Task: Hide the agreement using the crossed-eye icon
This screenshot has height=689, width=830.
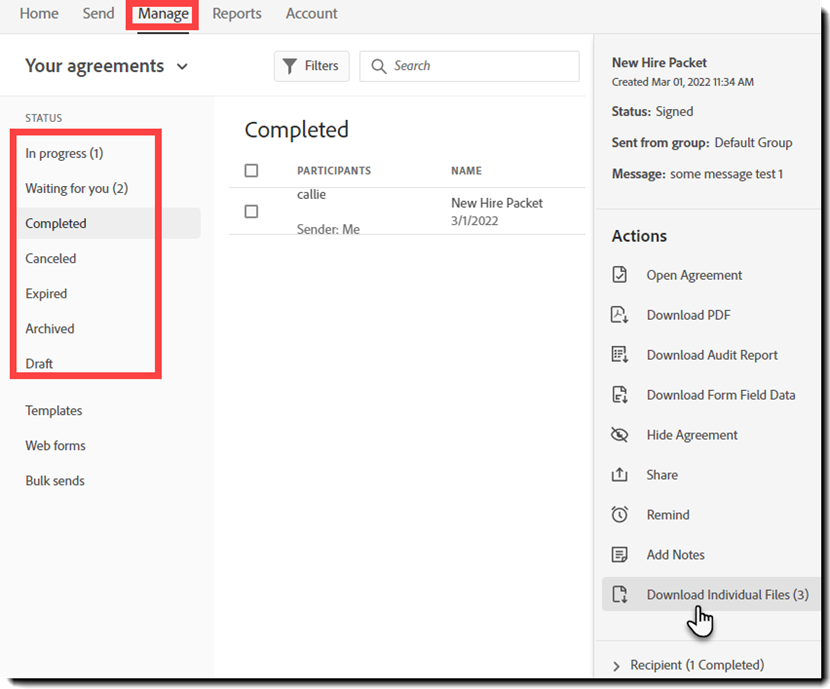Action: 621,434
